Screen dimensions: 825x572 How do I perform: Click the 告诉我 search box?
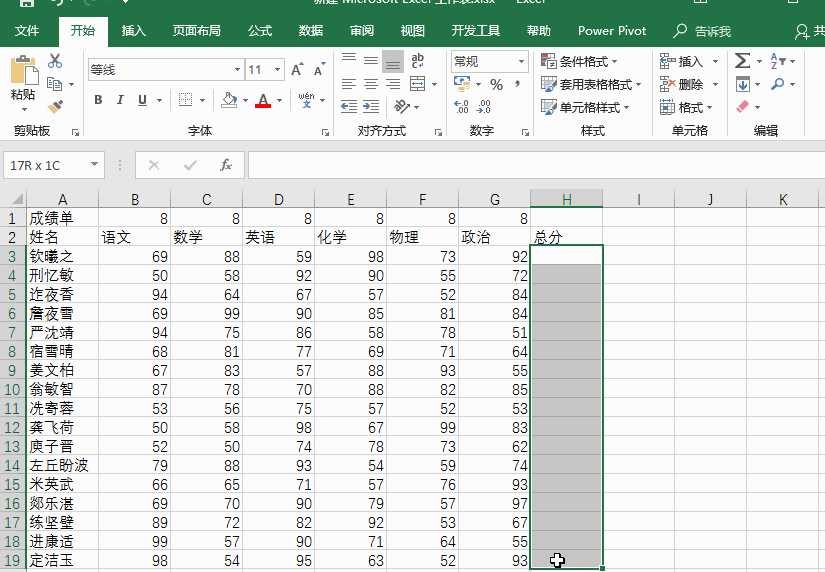[x=702, y=31]
